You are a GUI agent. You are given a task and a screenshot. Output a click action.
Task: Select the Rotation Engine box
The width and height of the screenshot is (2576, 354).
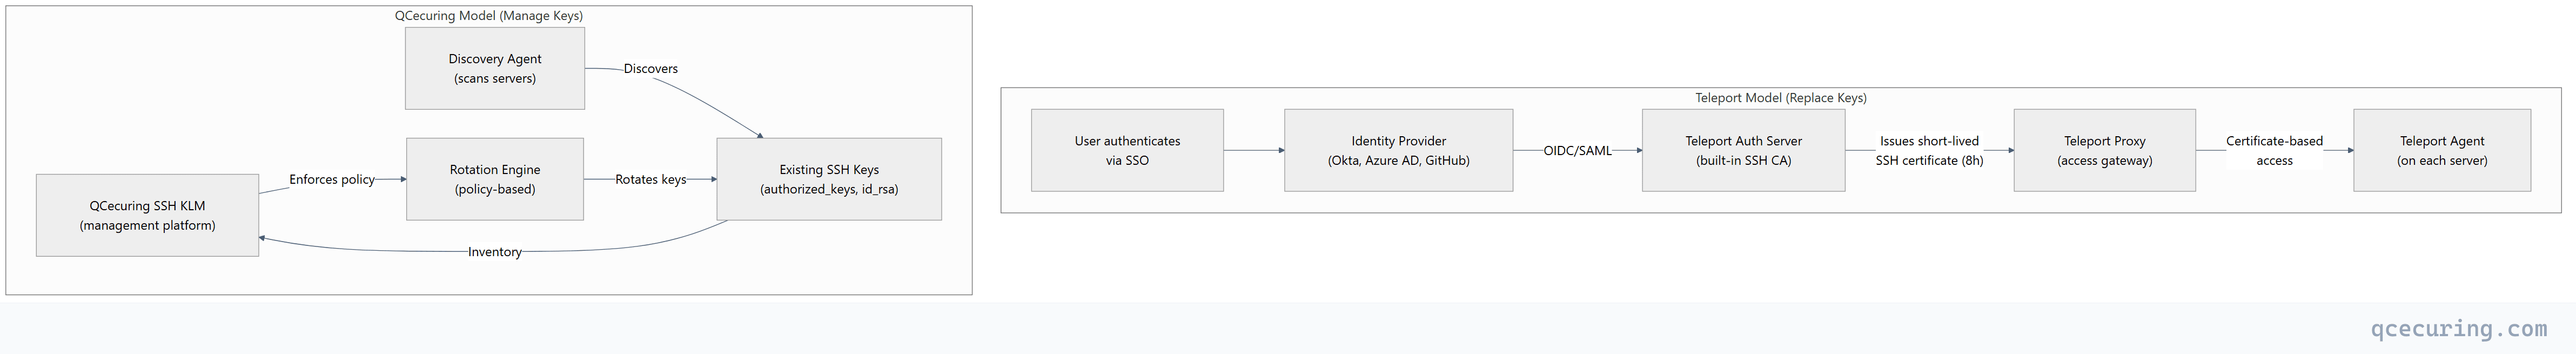click(495, 179)
